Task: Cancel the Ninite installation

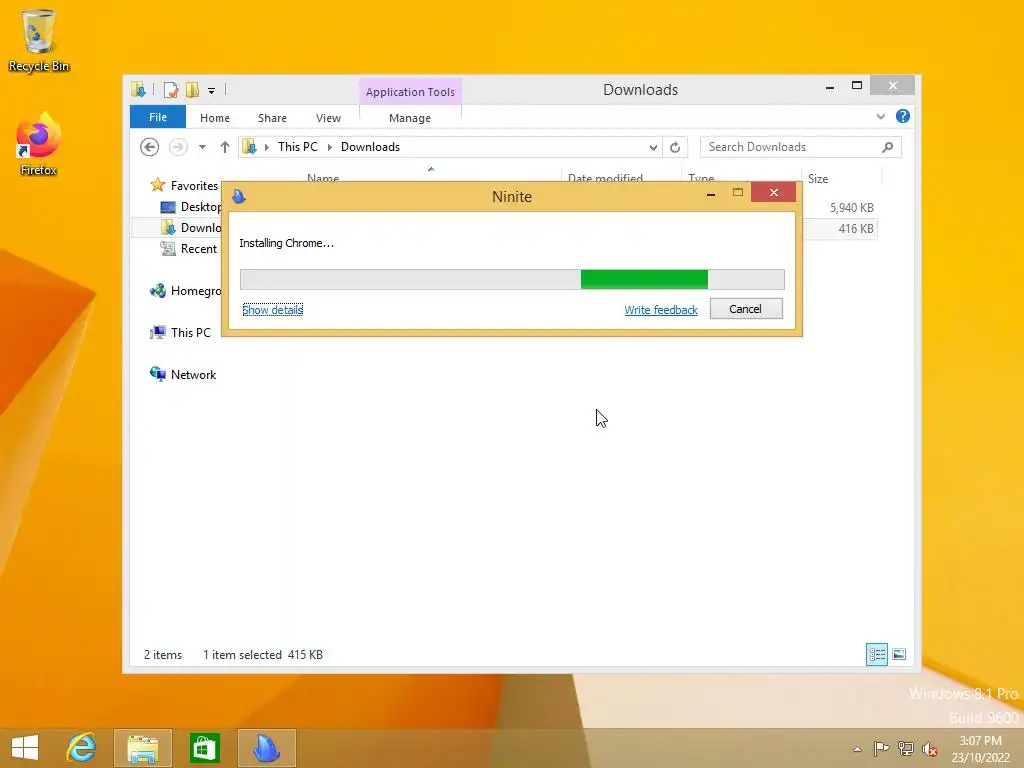Action: tap(746, 309)
